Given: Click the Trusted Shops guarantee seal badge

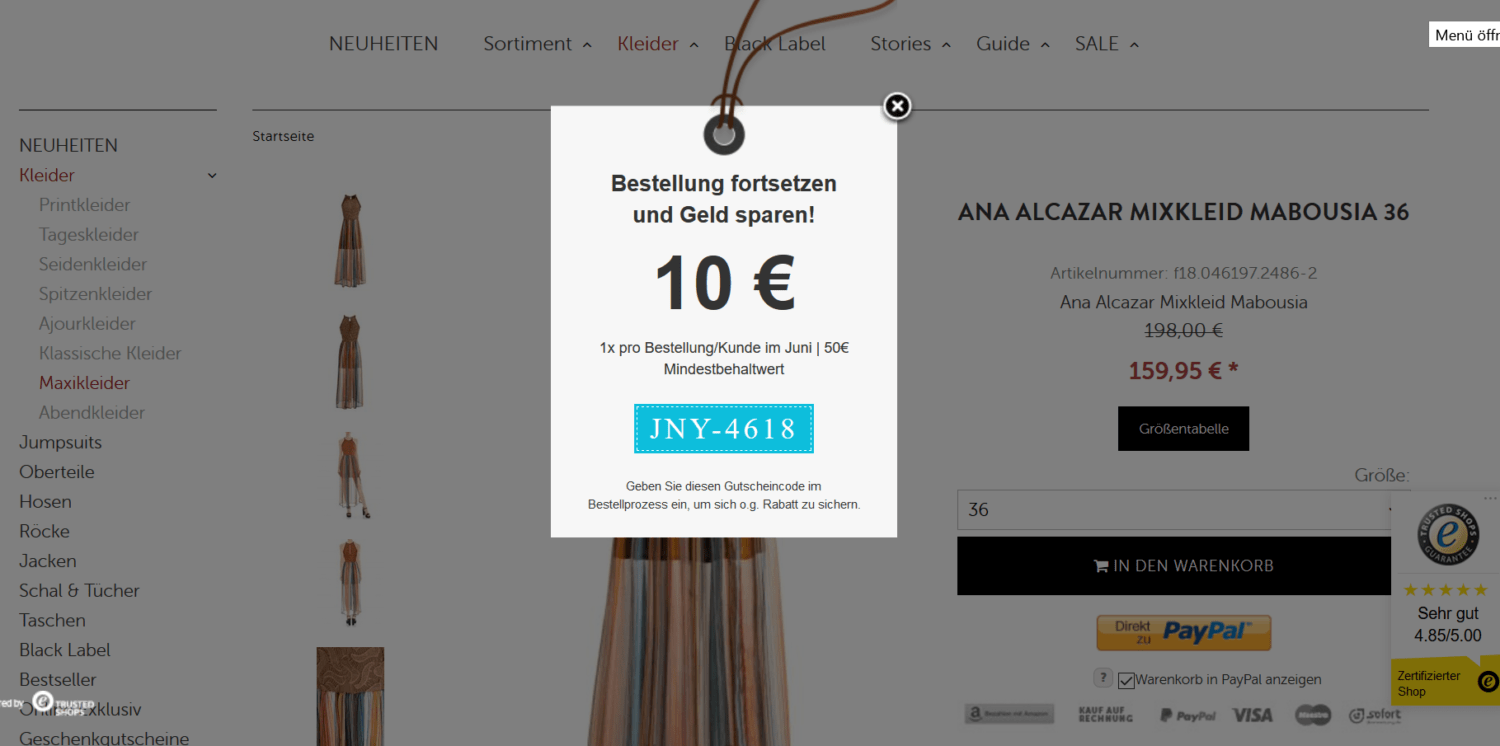Looking at the screenshot, I should point(1447,533).
